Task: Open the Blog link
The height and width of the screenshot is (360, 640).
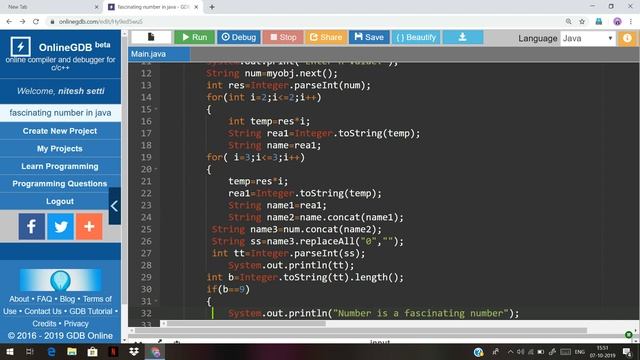Action: (x=67, y=299)
